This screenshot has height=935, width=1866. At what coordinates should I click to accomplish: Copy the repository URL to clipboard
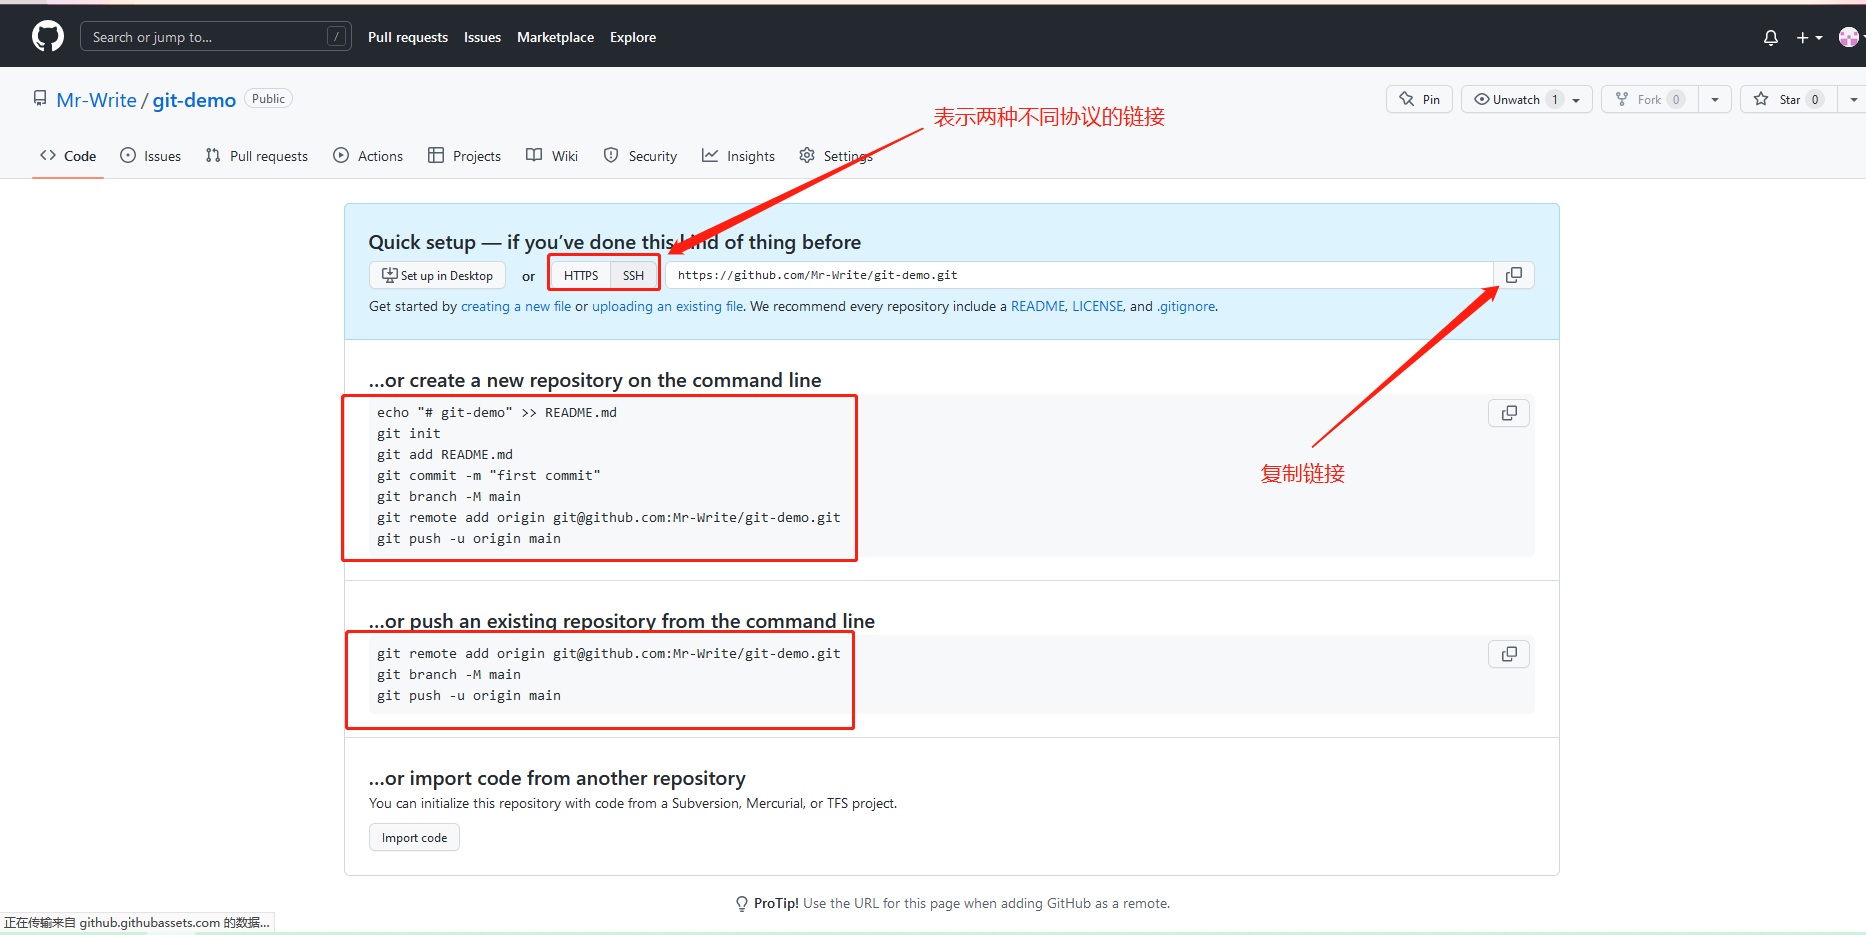coord(1514,275)
